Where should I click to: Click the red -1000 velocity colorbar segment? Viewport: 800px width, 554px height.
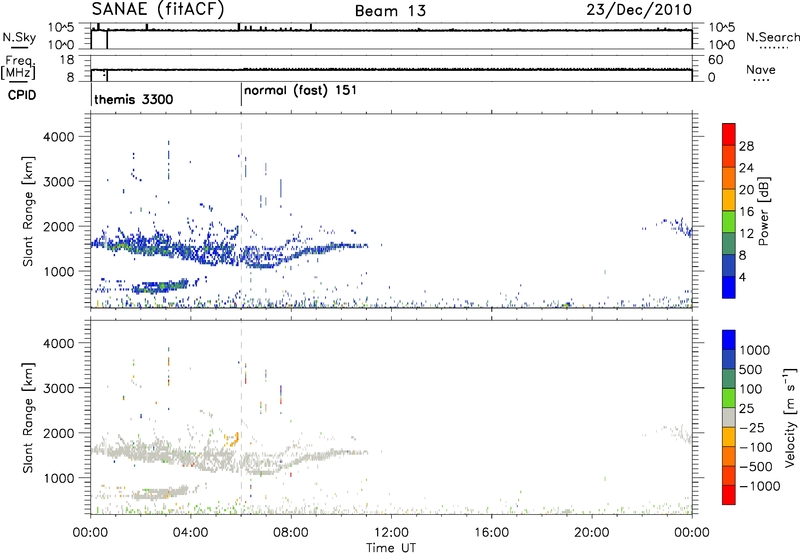click(x=729, y=494)
